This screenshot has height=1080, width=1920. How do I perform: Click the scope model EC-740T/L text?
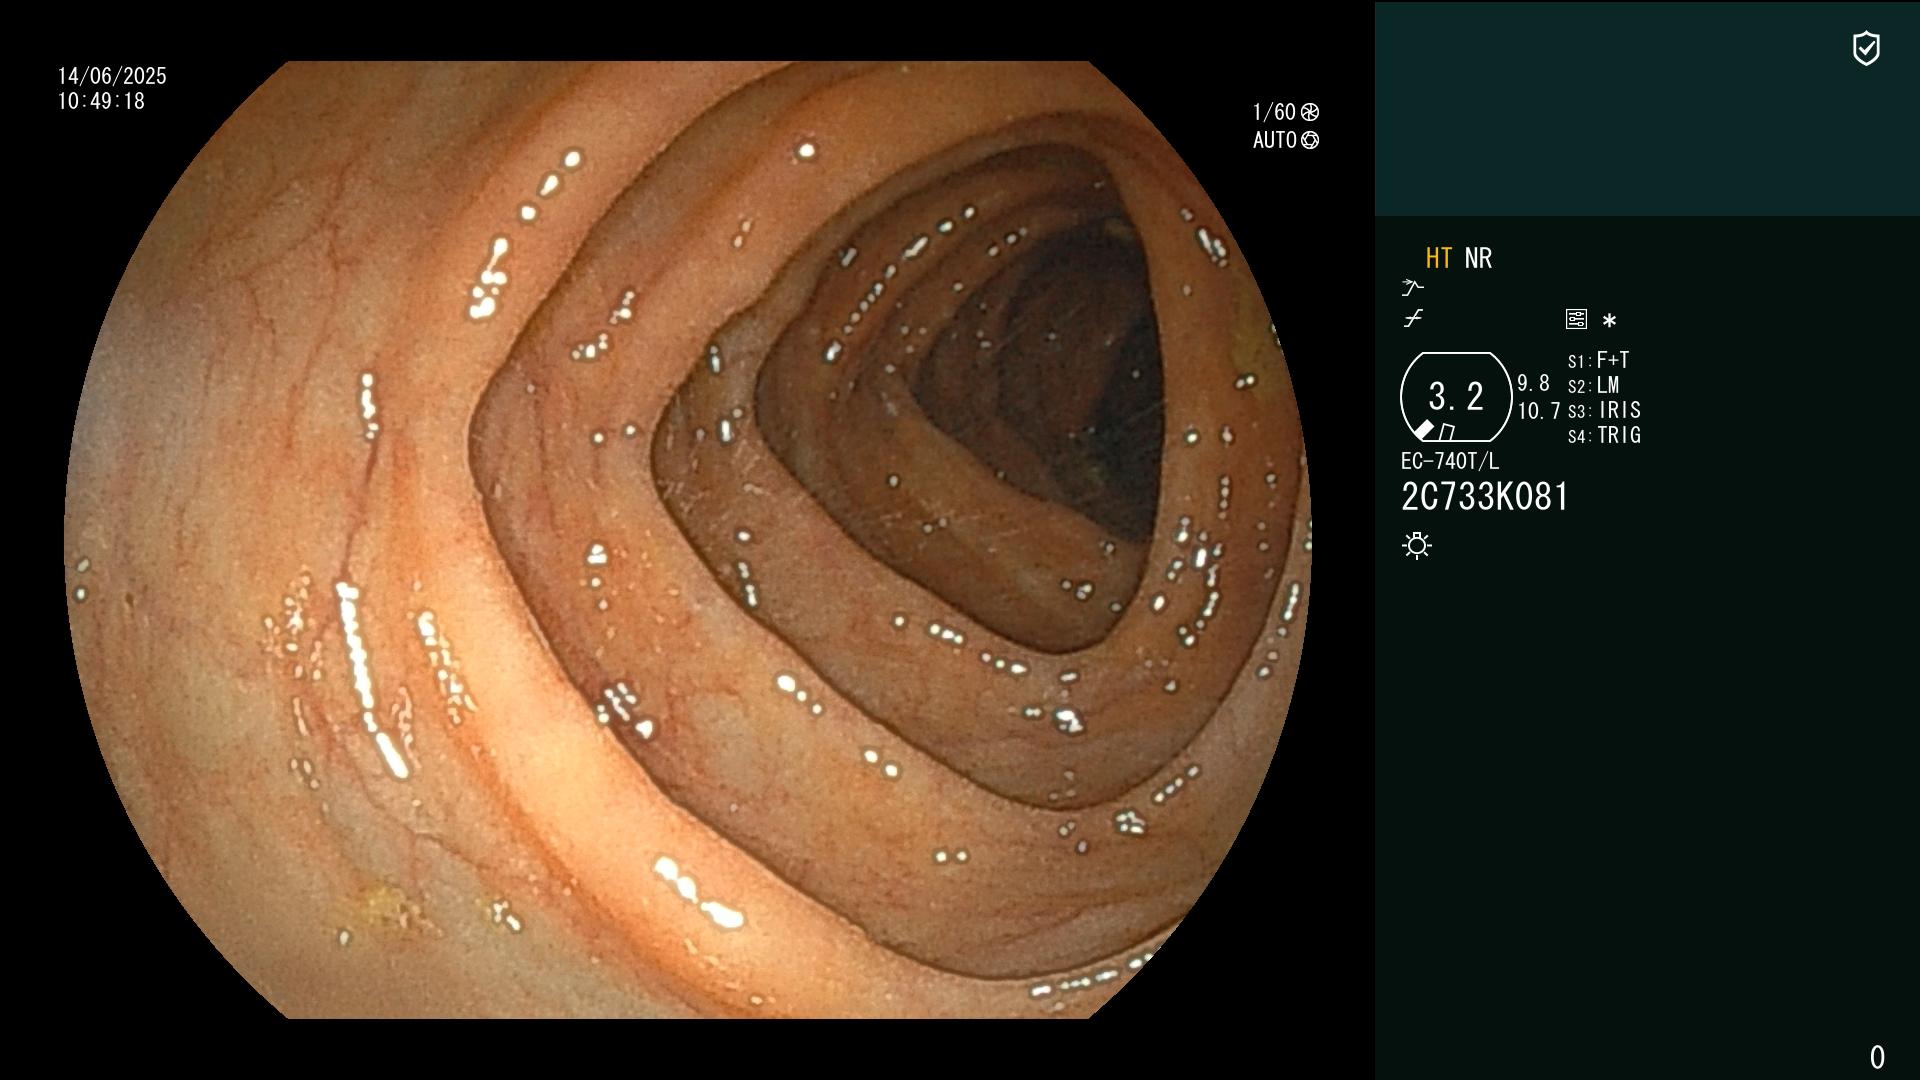pyautogui.click(x=1449, y=461)
